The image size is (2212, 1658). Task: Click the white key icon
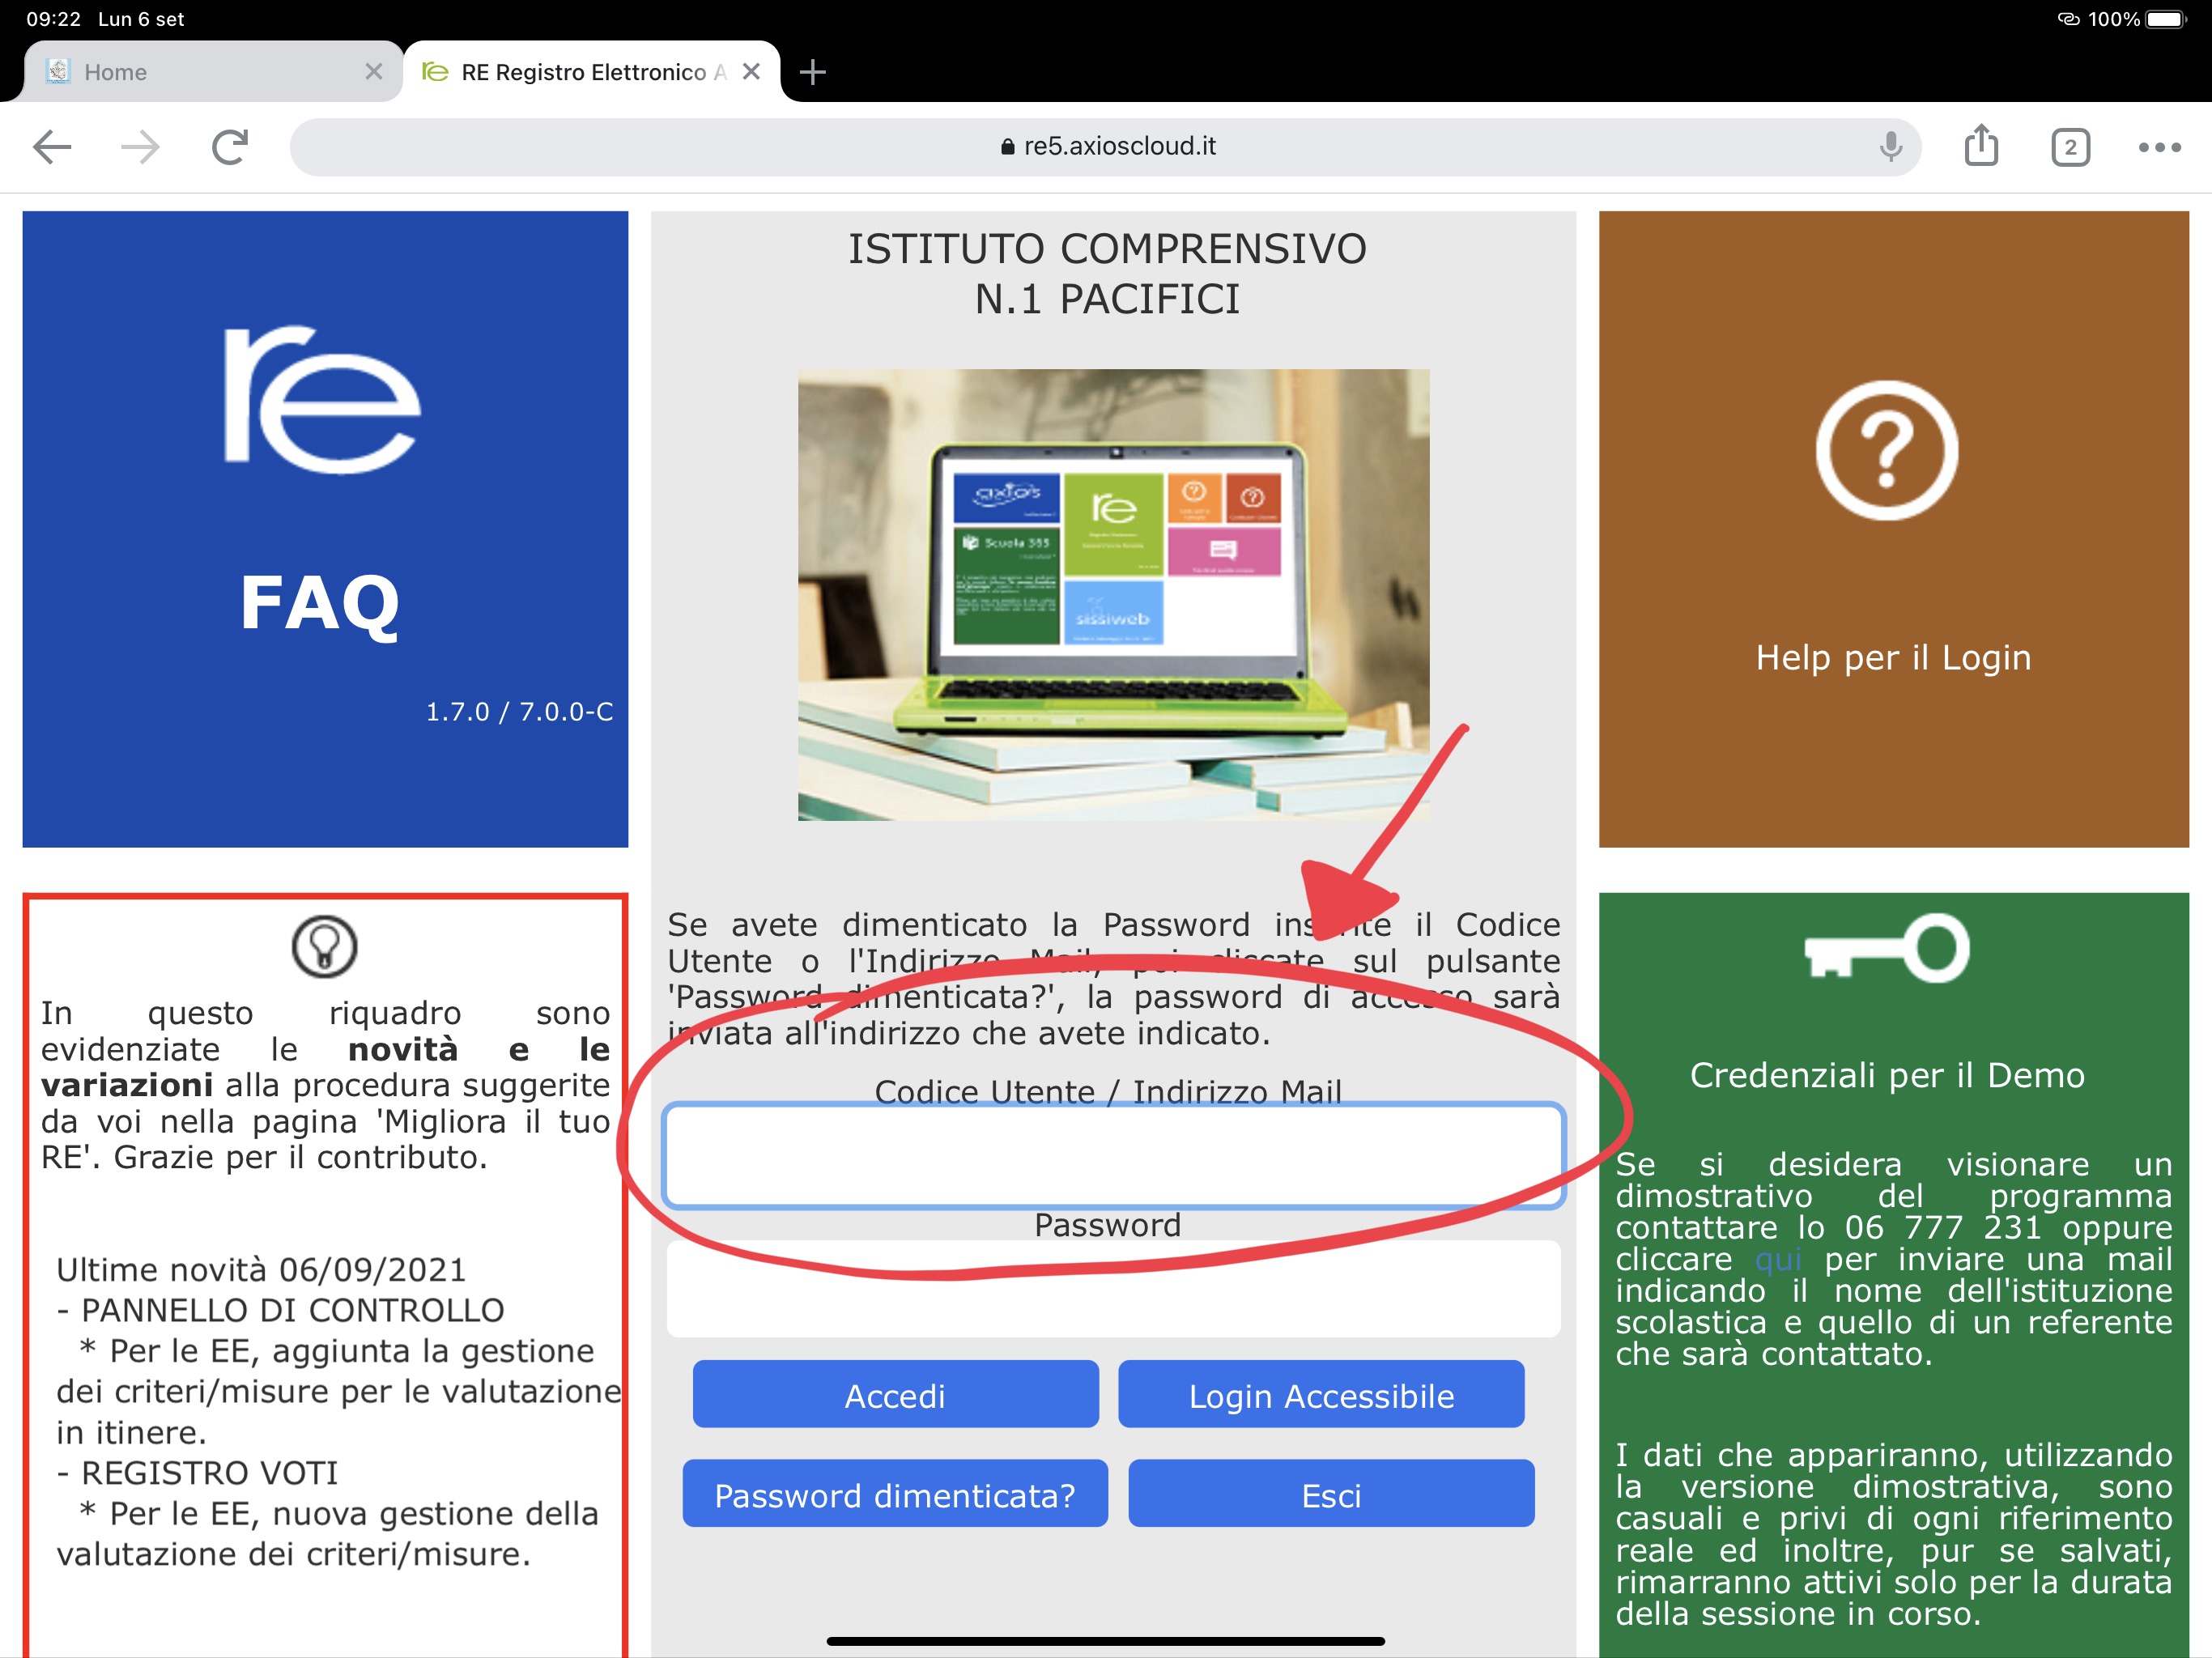[1886, 946]
